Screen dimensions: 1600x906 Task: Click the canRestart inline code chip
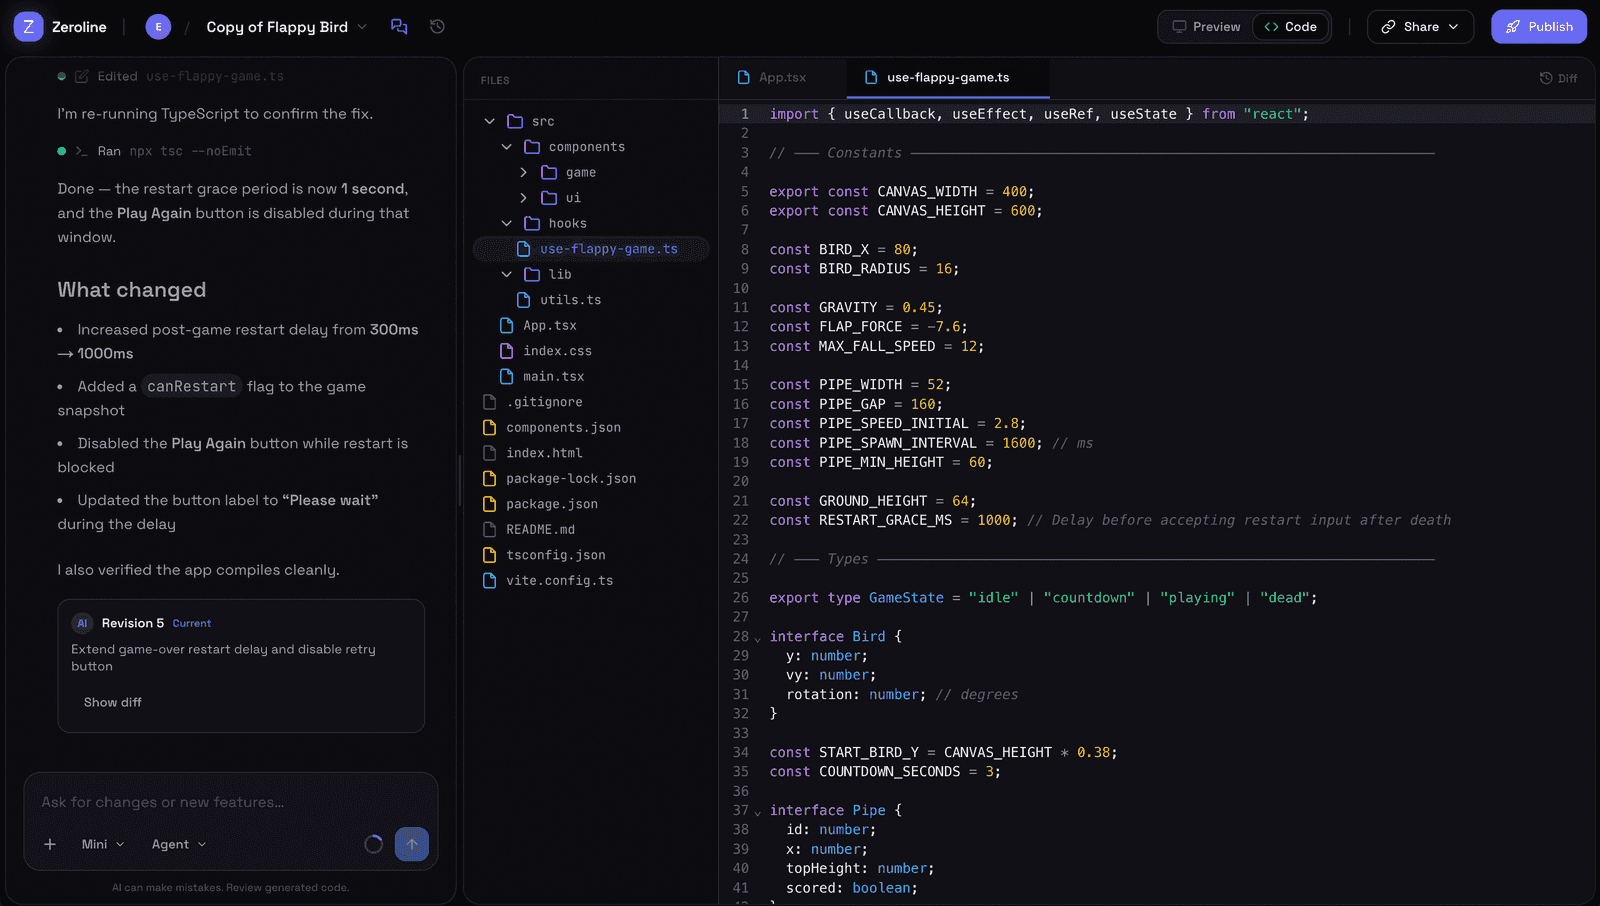point(191,386)
